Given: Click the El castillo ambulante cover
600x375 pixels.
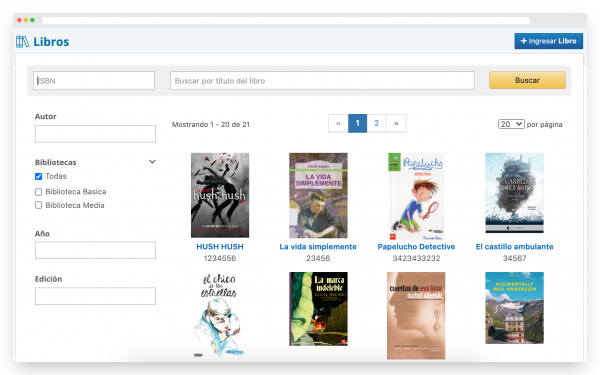Looking at the screenshot, I should [x=515, y=193].
